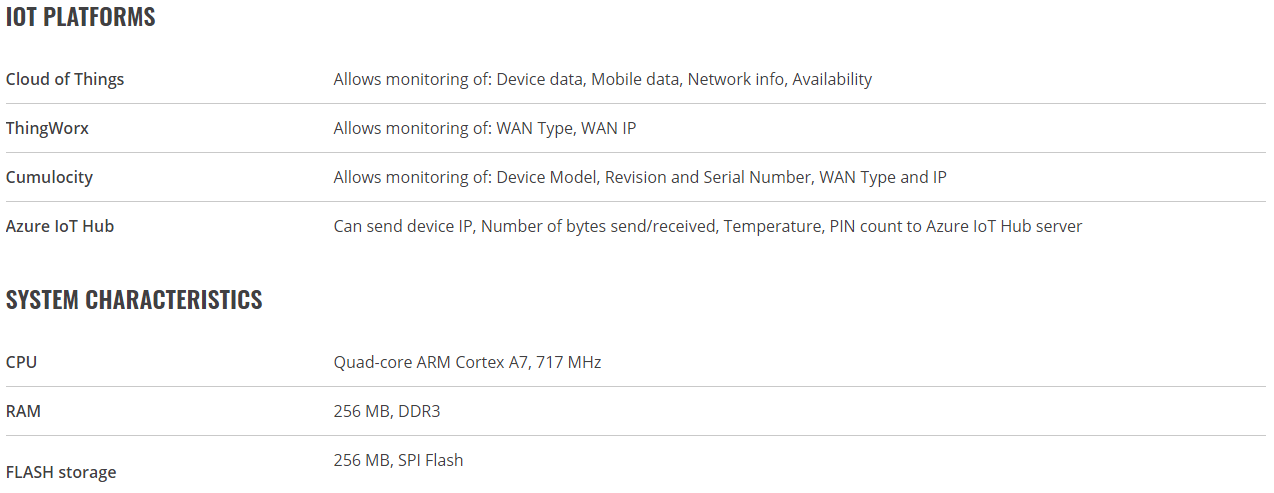The width and height of the screenshot is (1274, 493).
Task: Click the Cumulocity Device Model description
Action: tap(640, 177)
